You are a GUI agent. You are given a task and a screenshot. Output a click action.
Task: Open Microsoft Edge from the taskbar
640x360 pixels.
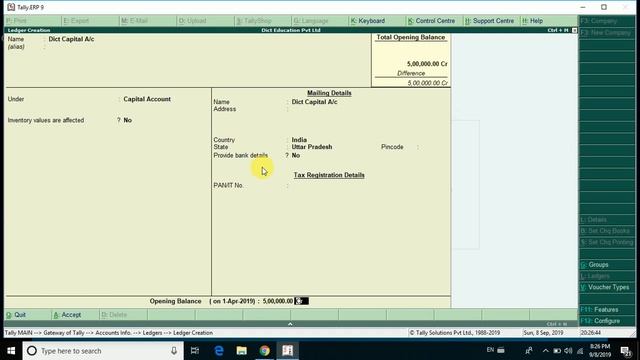(219, 351)
